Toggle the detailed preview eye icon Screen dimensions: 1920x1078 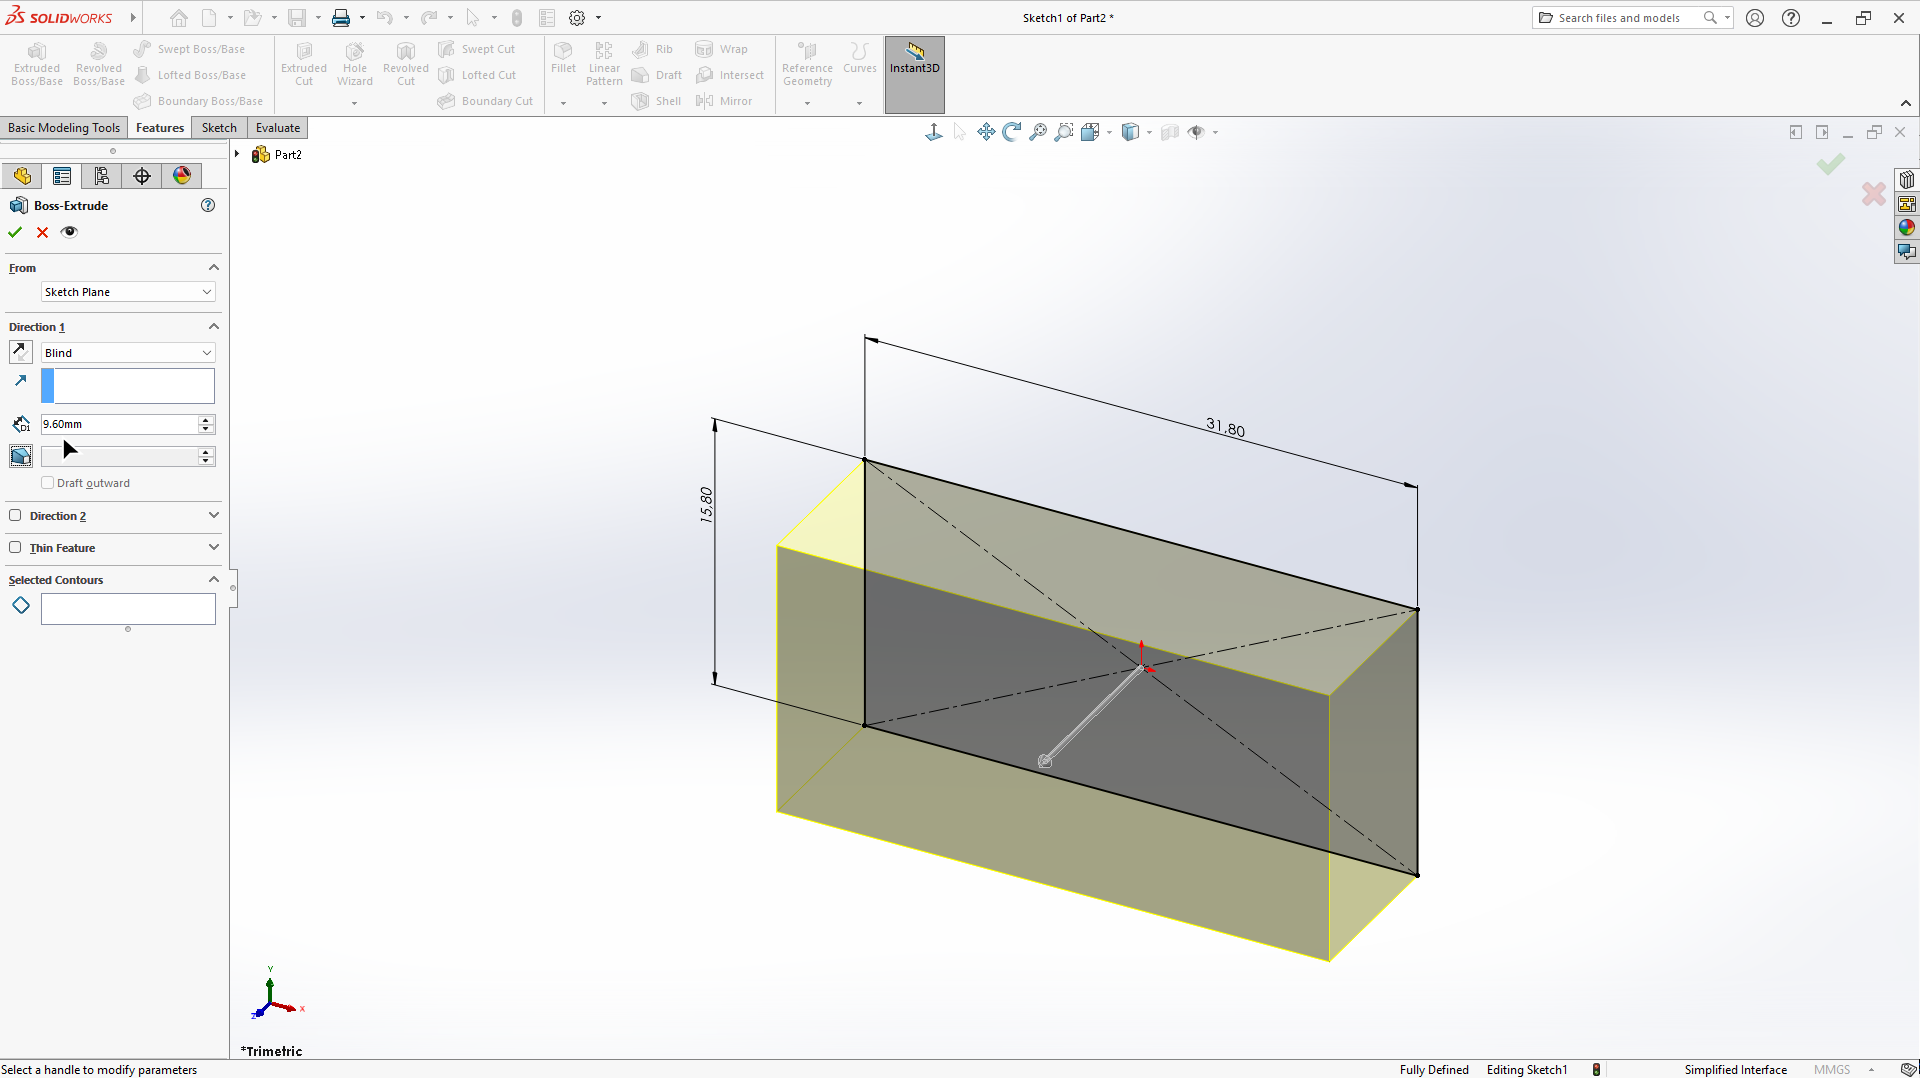[69, 232]
